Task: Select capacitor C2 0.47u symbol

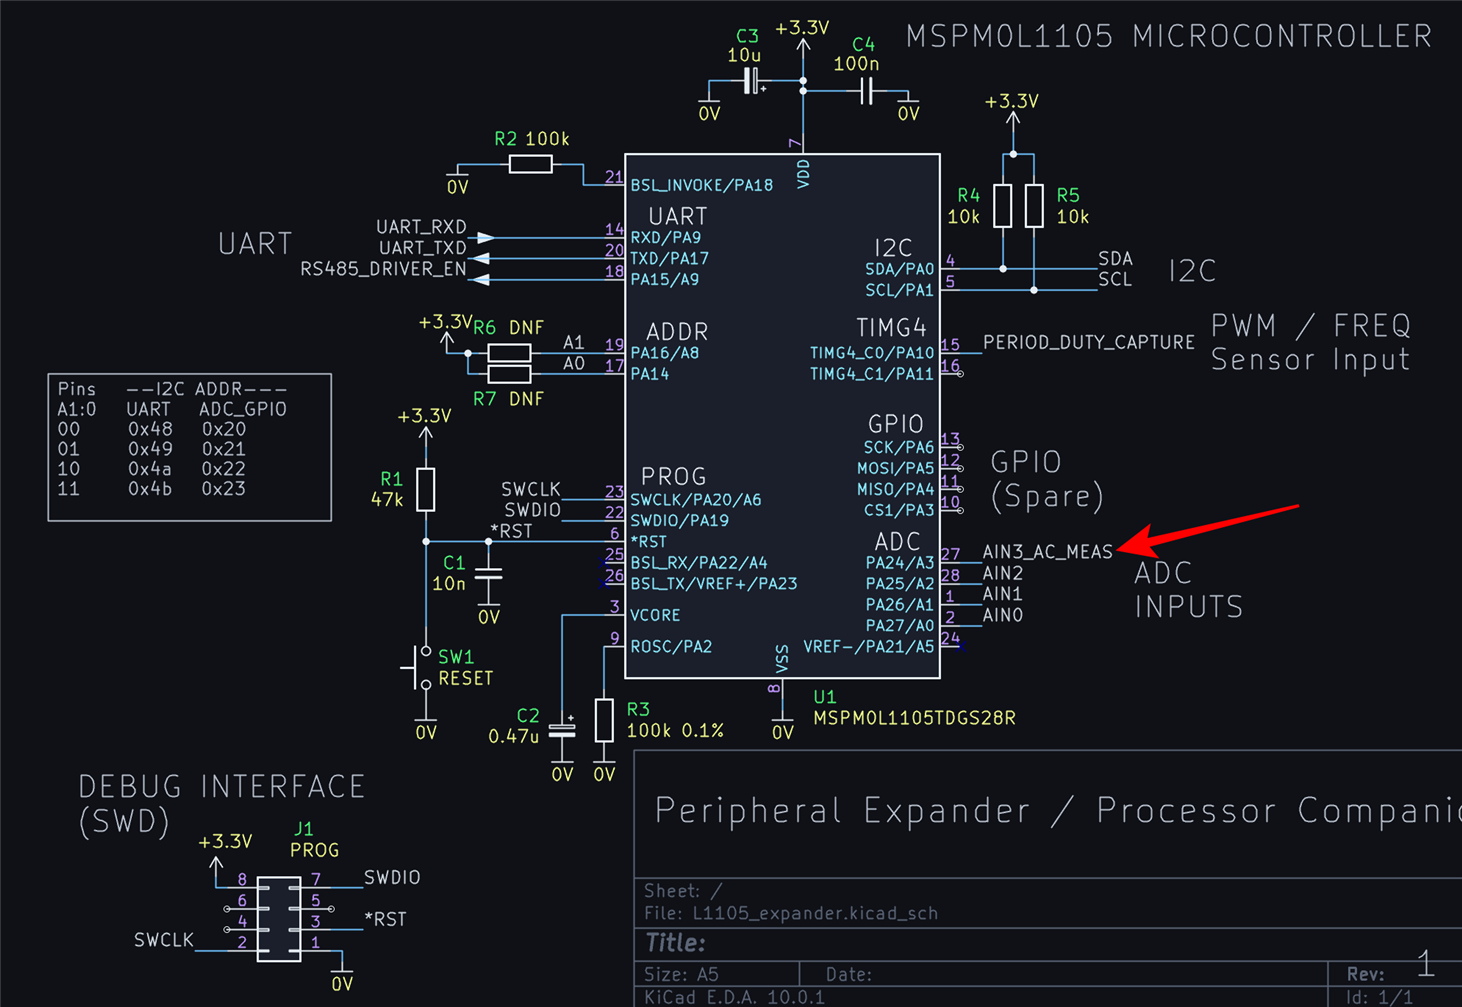Action: pyautogui.click(x=562, y=731)
